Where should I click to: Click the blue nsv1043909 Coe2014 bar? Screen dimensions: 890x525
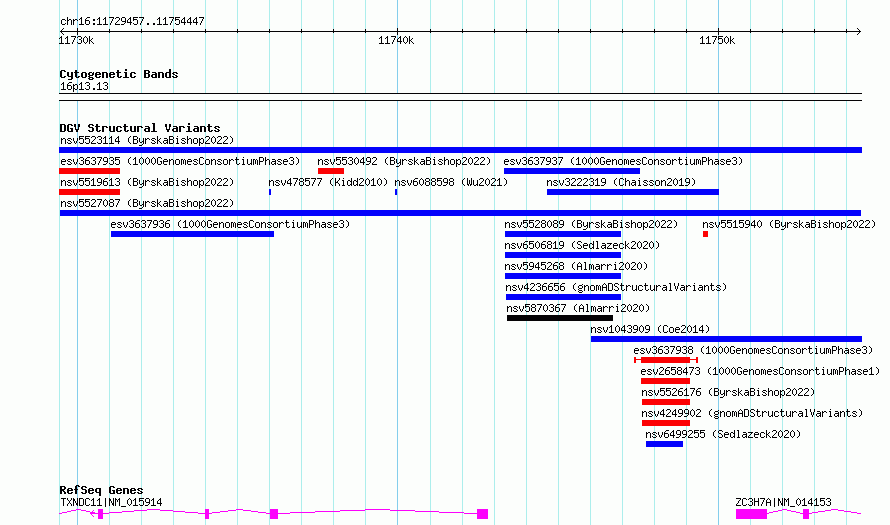pos(727,339)
